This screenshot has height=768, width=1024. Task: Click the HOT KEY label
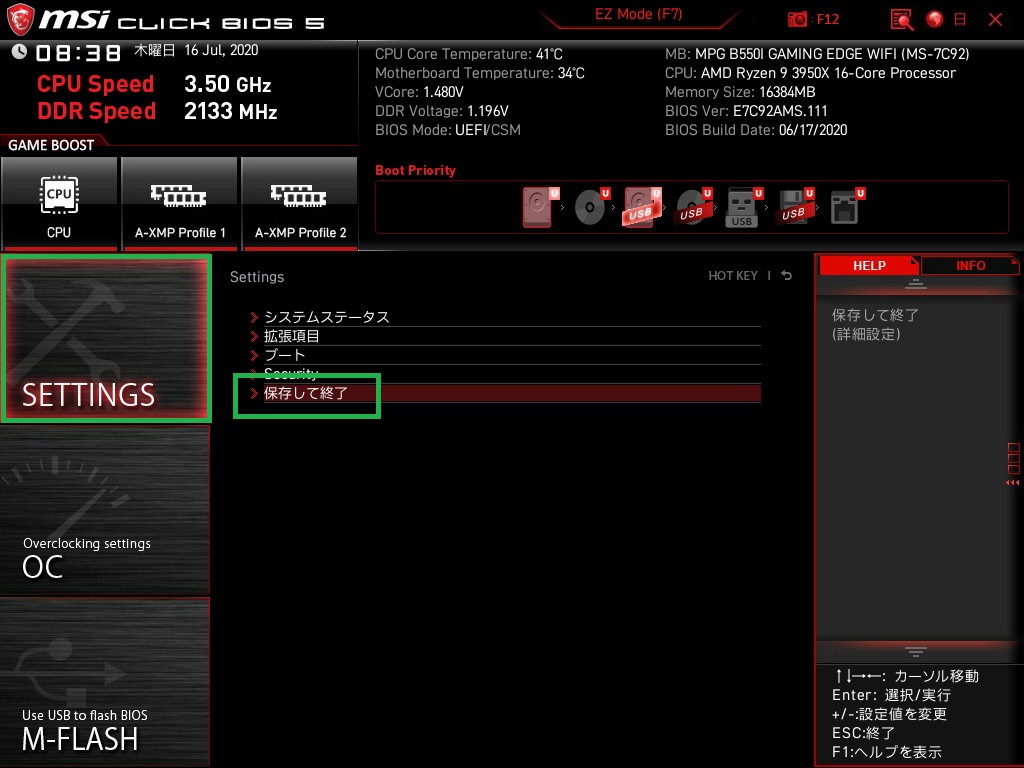(x=733, y=276)
